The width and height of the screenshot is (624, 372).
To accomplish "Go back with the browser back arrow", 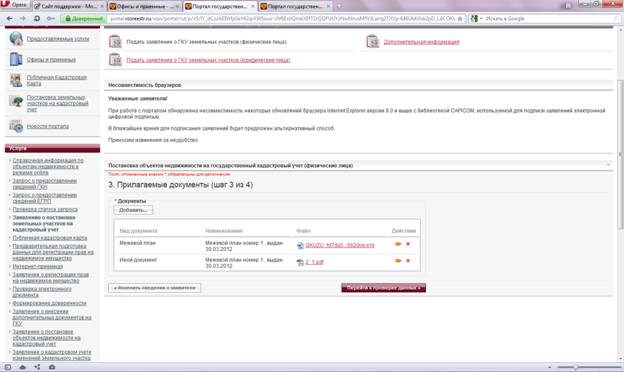I will [9, 19].
